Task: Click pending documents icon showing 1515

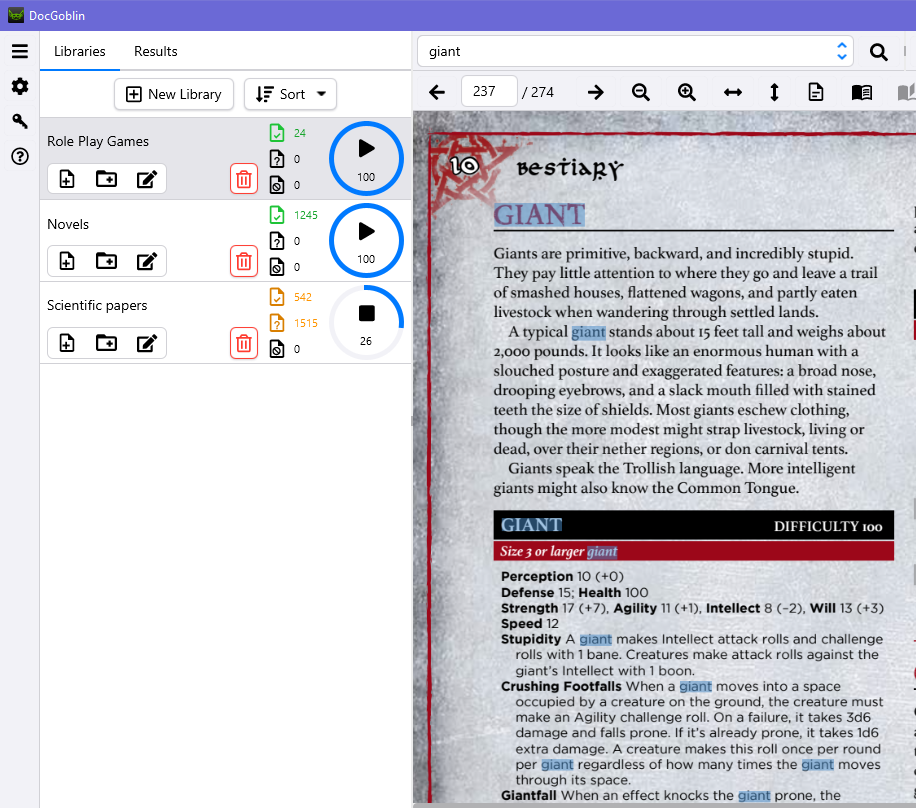Action: [277, 323]
